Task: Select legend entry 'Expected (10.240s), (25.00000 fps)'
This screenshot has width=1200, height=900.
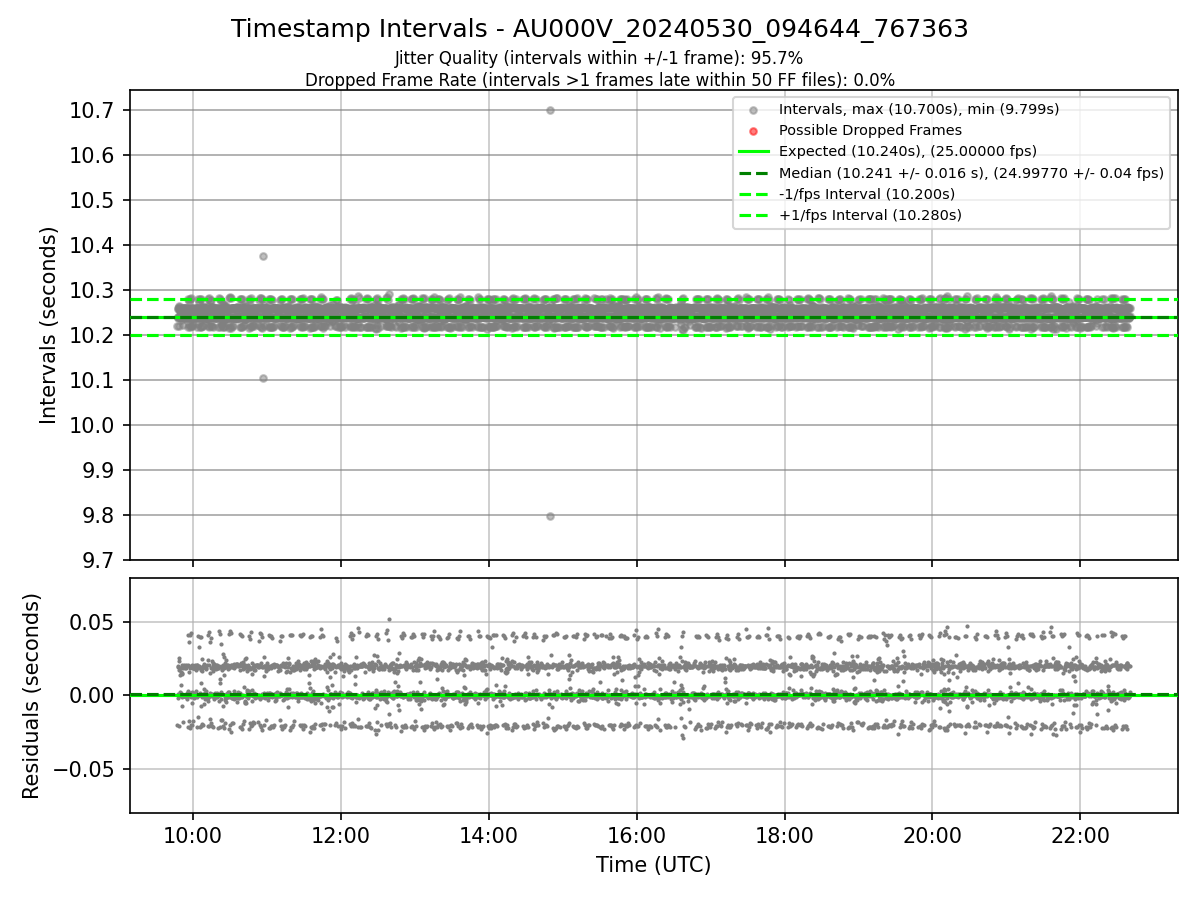Action: (x=908, y=151)
